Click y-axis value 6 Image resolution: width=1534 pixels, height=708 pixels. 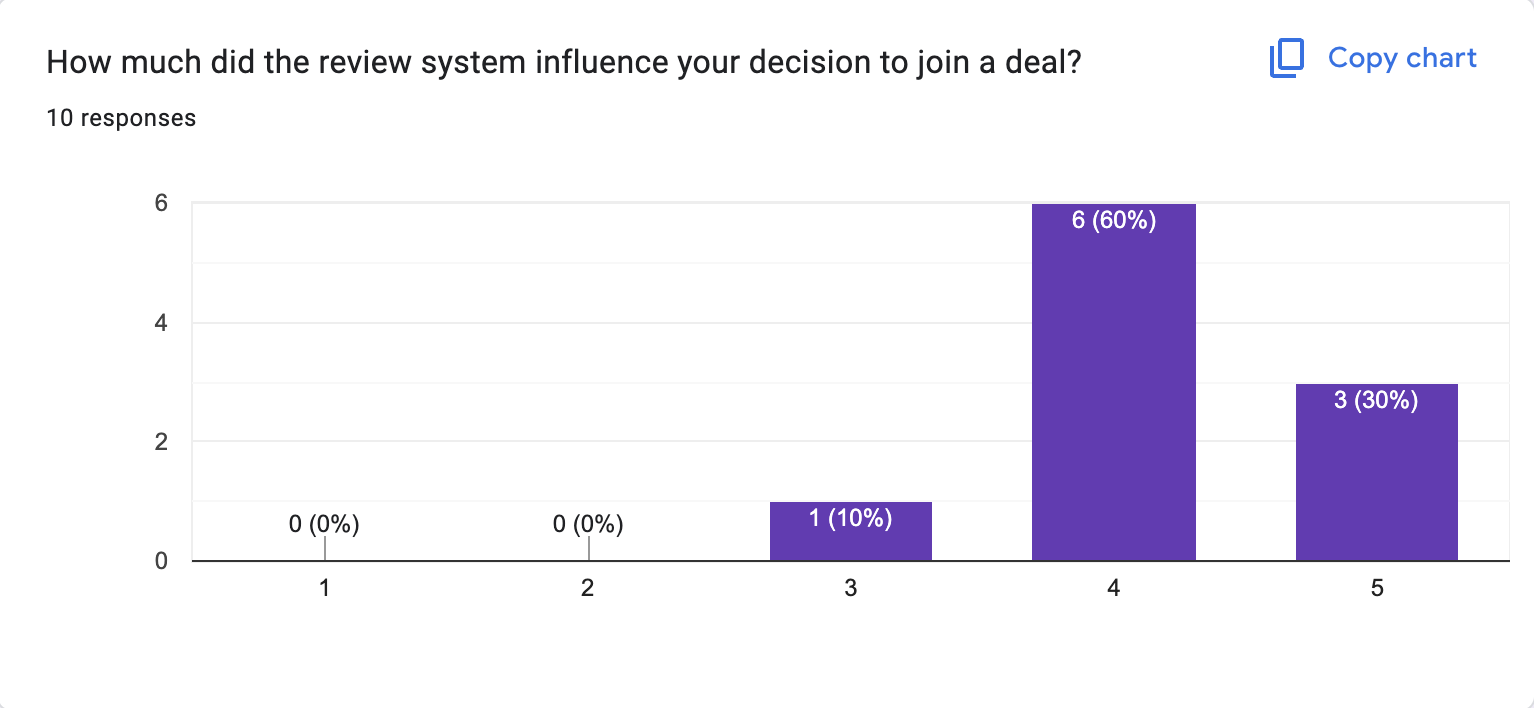click(160, 203)
